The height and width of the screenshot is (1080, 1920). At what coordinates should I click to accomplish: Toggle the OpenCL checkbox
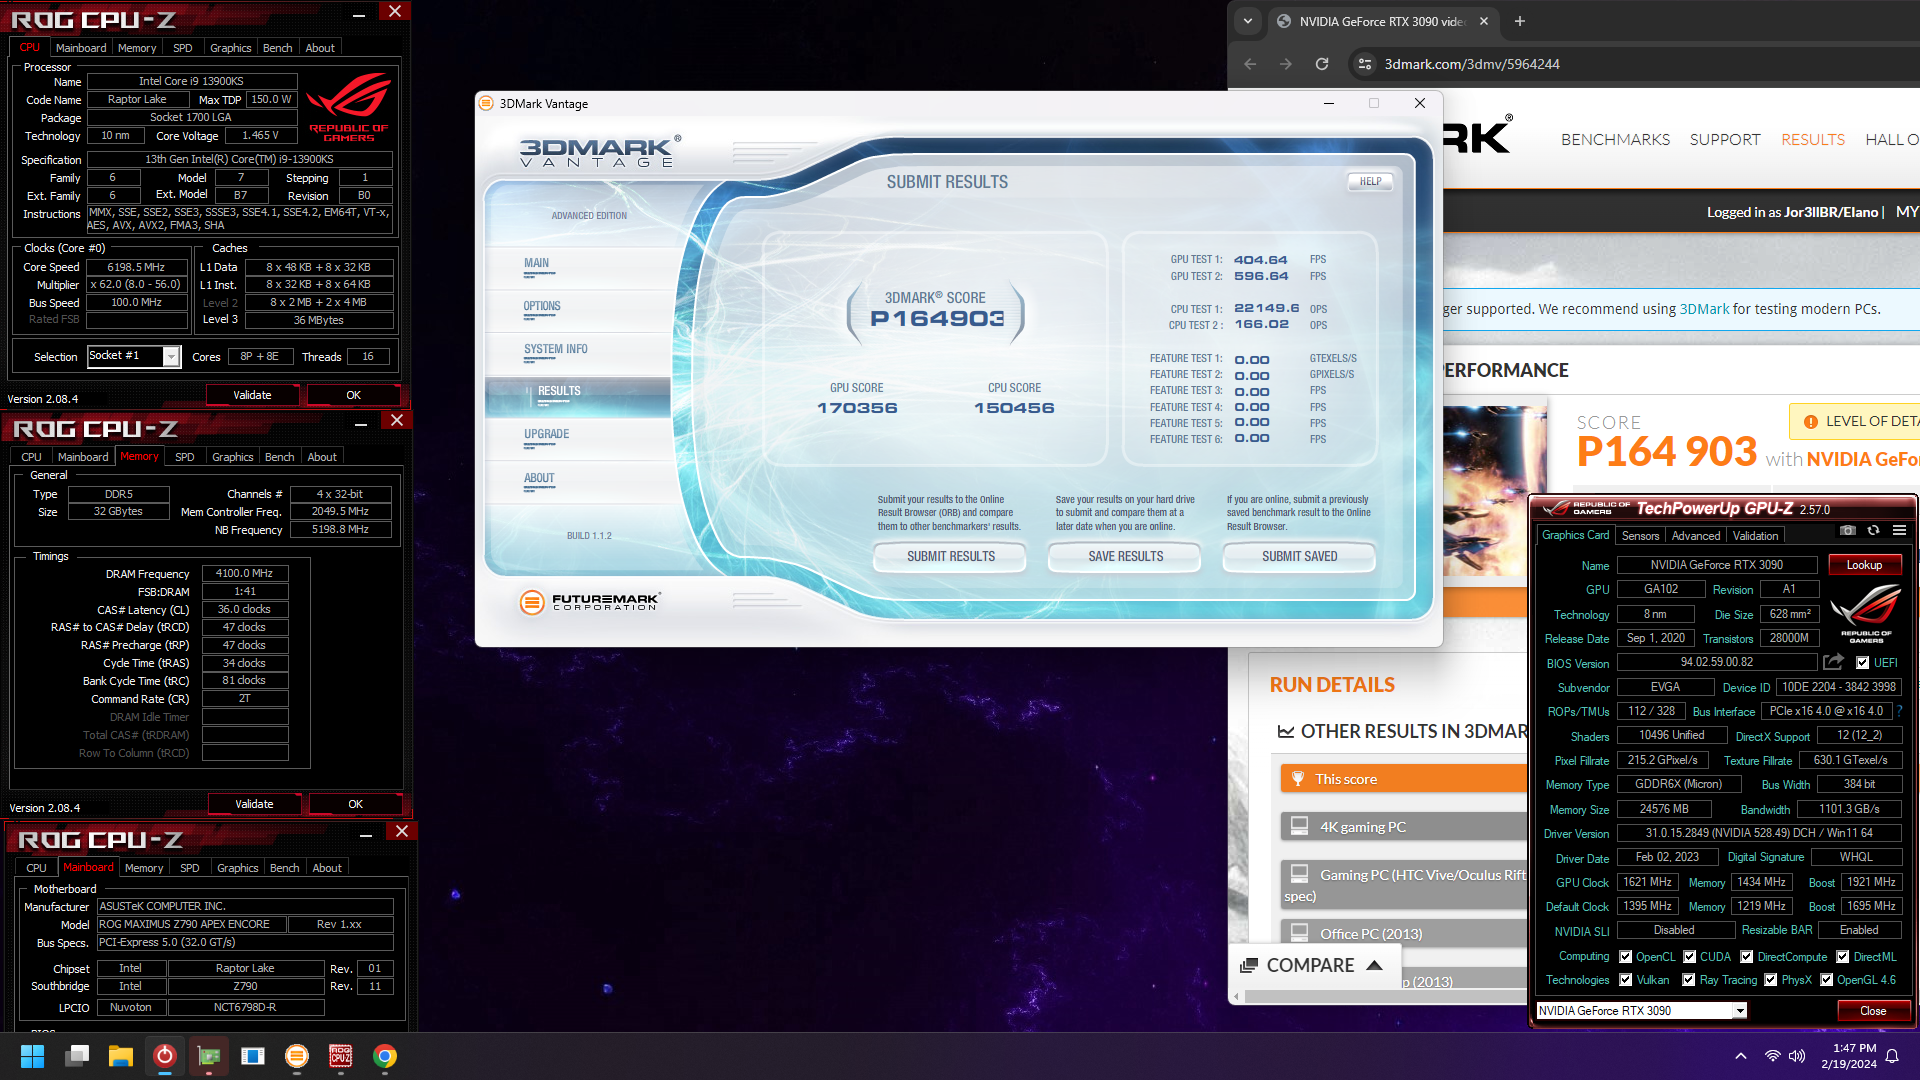tap(1626, 956)
